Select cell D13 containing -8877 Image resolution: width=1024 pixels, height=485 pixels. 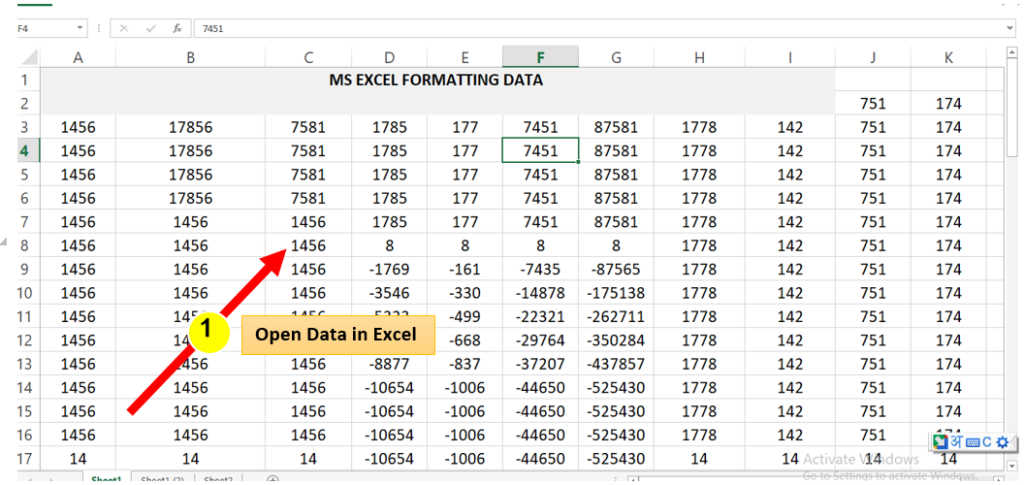pyautogui.click(x=389, y=364)
